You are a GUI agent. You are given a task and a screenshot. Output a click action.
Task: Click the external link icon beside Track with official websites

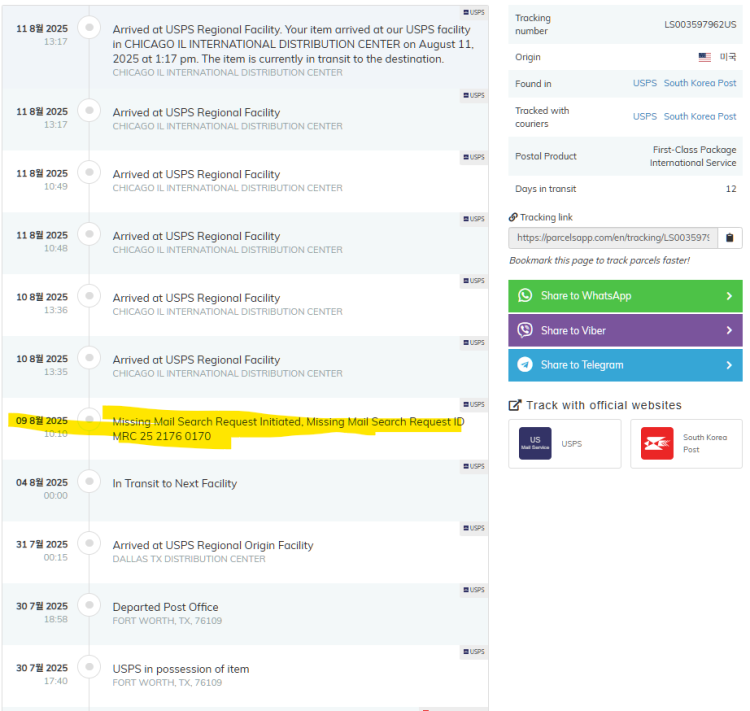(514, 405)
